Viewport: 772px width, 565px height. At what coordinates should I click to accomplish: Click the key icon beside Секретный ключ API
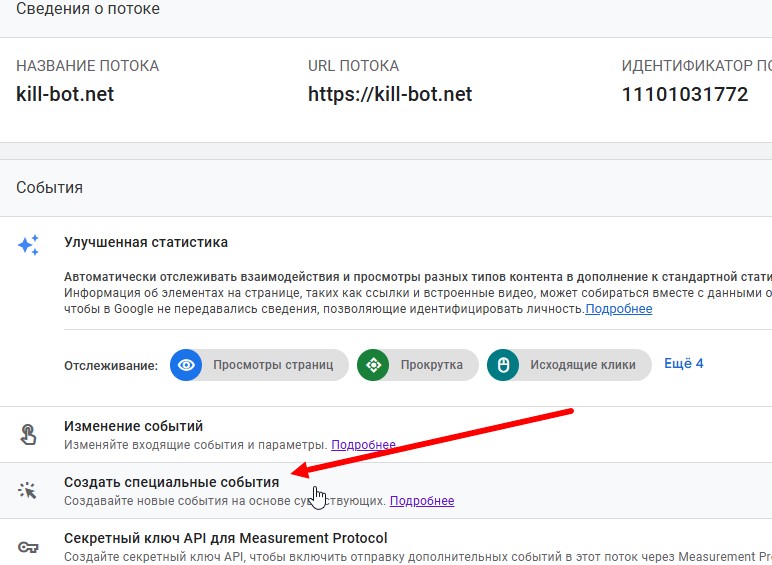coord(28,547)
